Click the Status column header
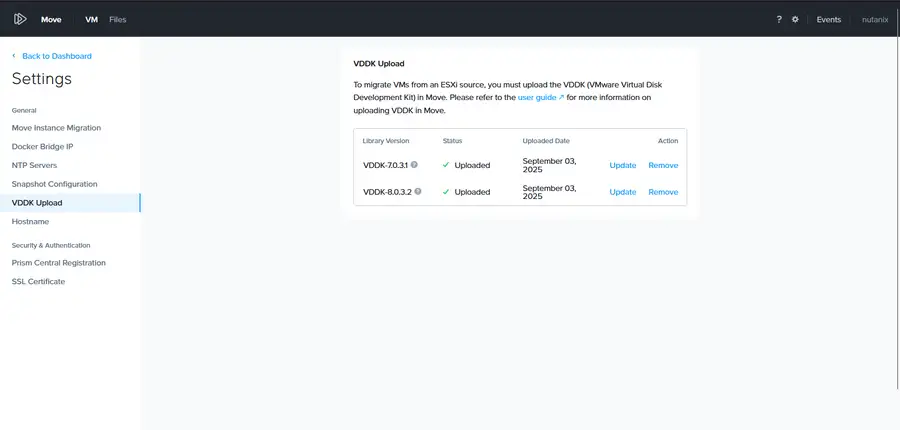The image size is (900, 430). point(452,141)
